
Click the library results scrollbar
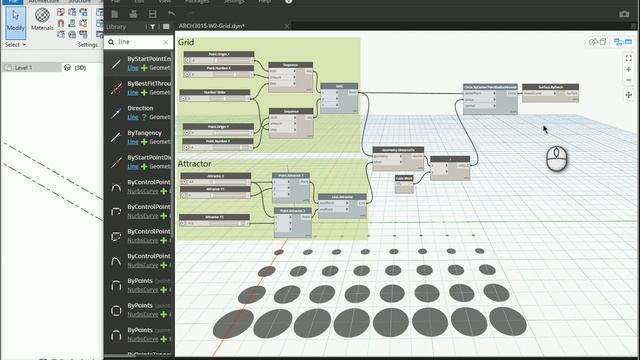pyautogui.click(x=172, y=145)
